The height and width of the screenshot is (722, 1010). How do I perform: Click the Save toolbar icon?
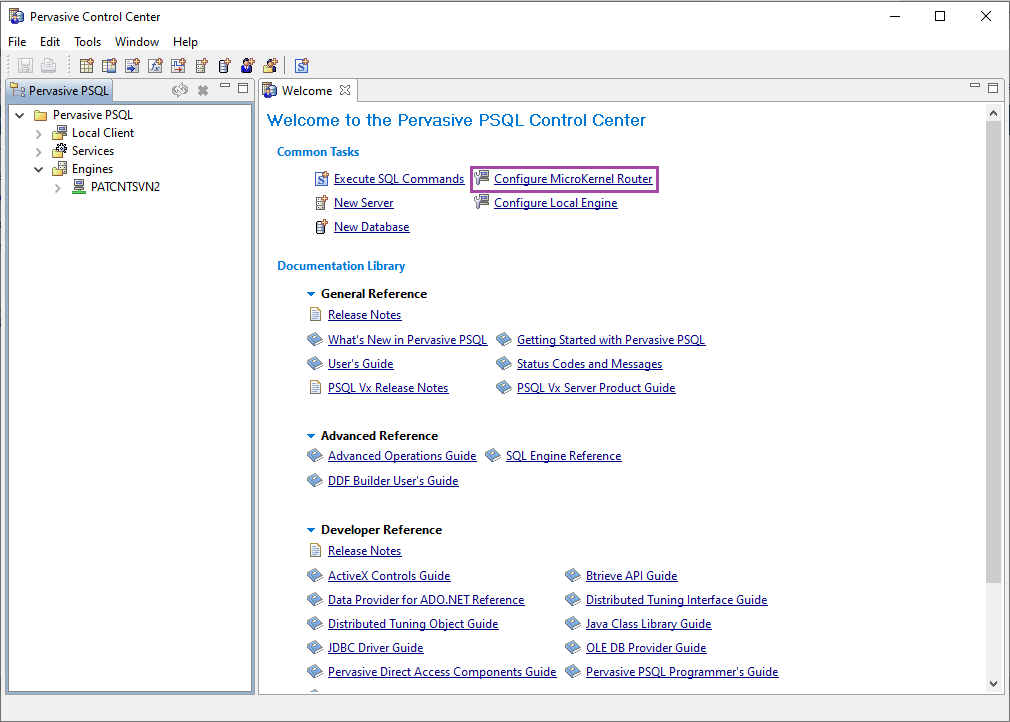[25, 66]
